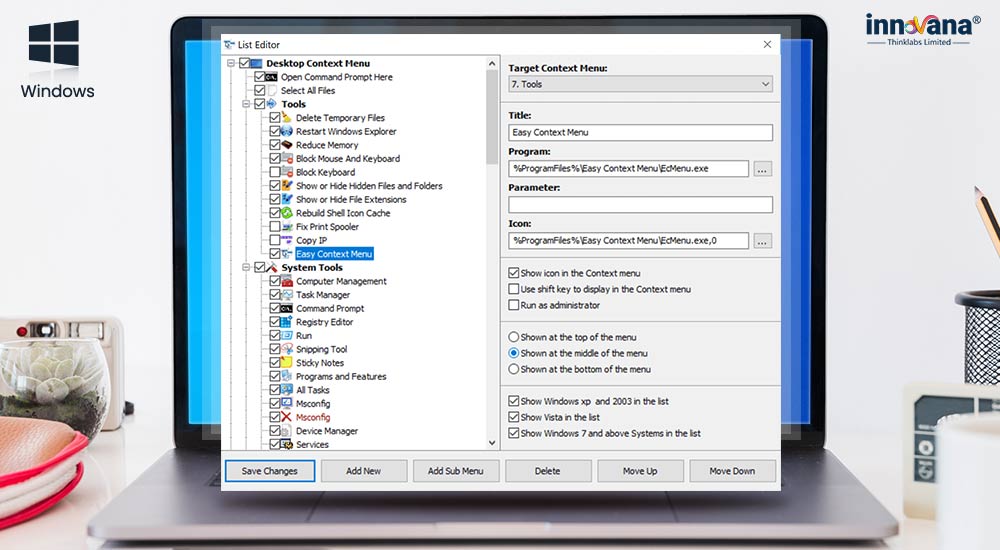Click the Desktop Context Menu monitor icon

[256, 63]
